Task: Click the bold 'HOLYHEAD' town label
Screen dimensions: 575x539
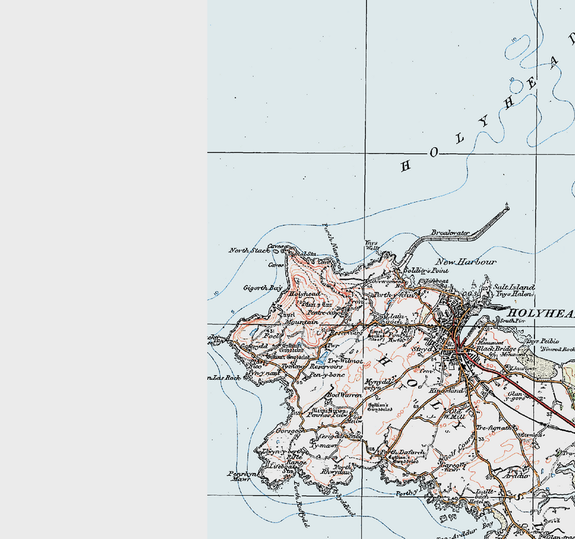Action: [541, 314]
